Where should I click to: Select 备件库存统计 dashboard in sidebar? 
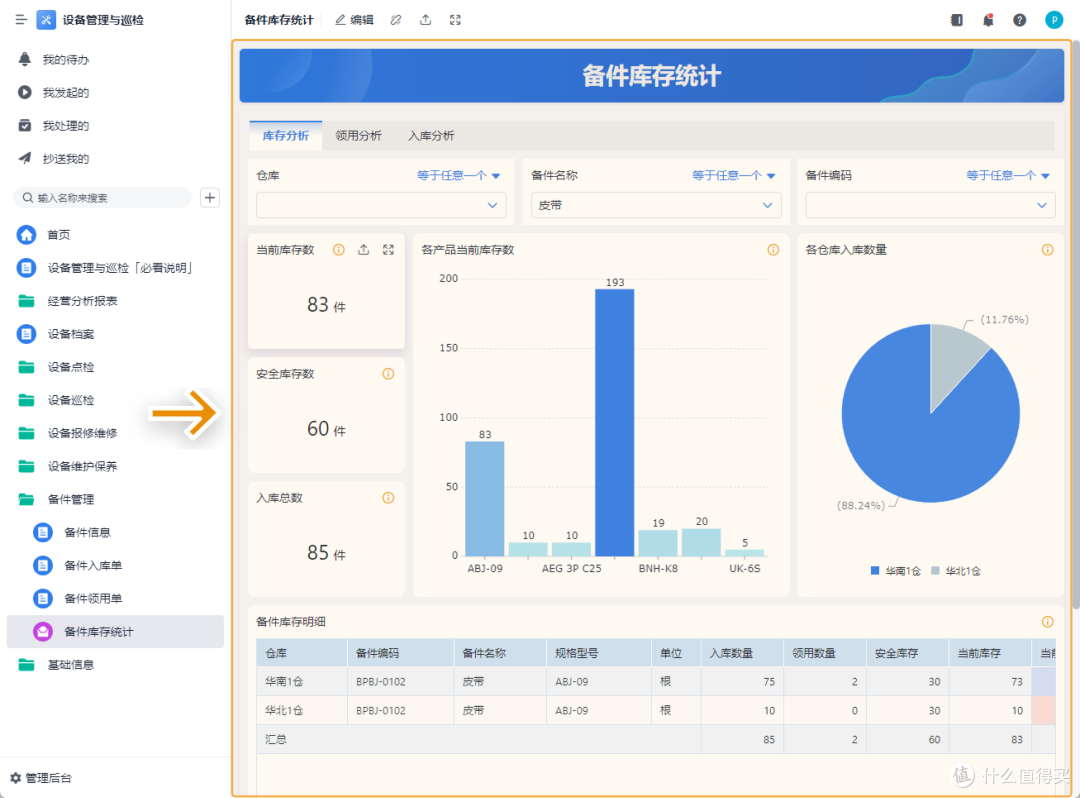pyautogui.click(x=115, y=631)
